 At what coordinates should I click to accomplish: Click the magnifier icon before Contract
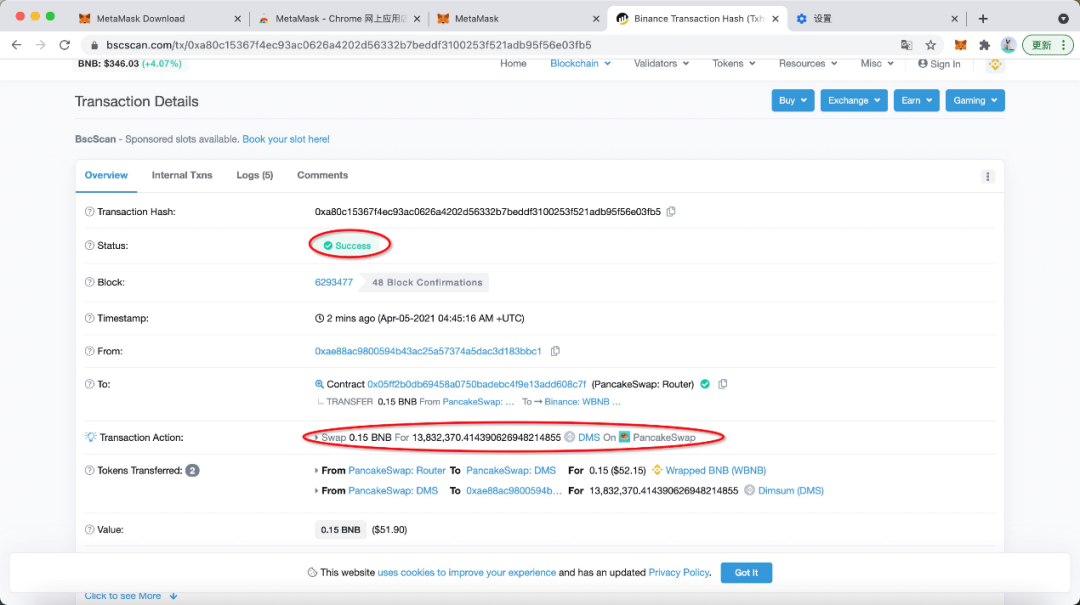[319, 384]
